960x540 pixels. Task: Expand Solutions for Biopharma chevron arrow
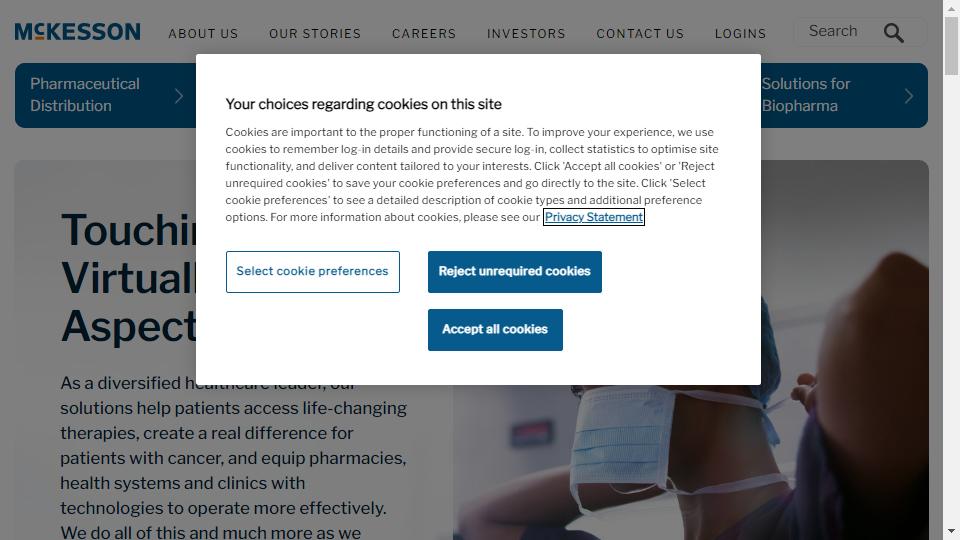click(909, 96)
